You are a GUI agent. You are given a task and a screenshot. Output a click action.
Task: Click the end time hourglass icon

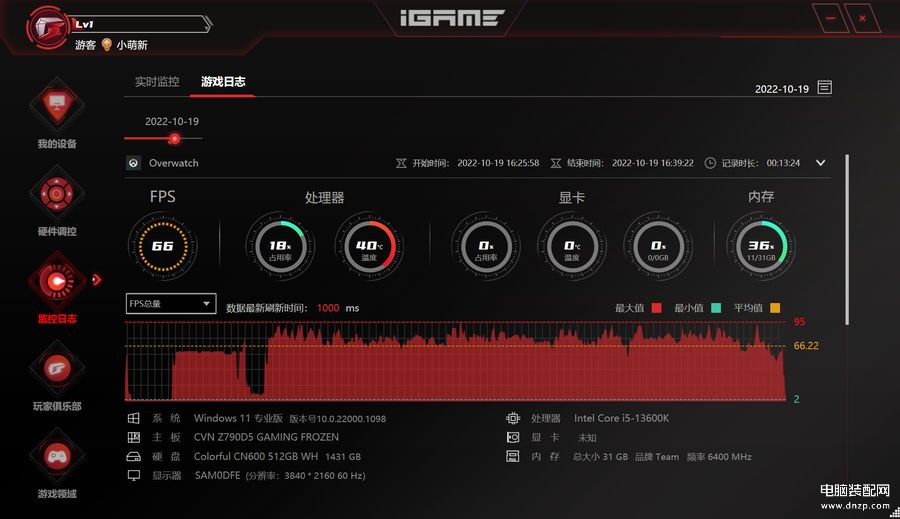click(556, 164)
